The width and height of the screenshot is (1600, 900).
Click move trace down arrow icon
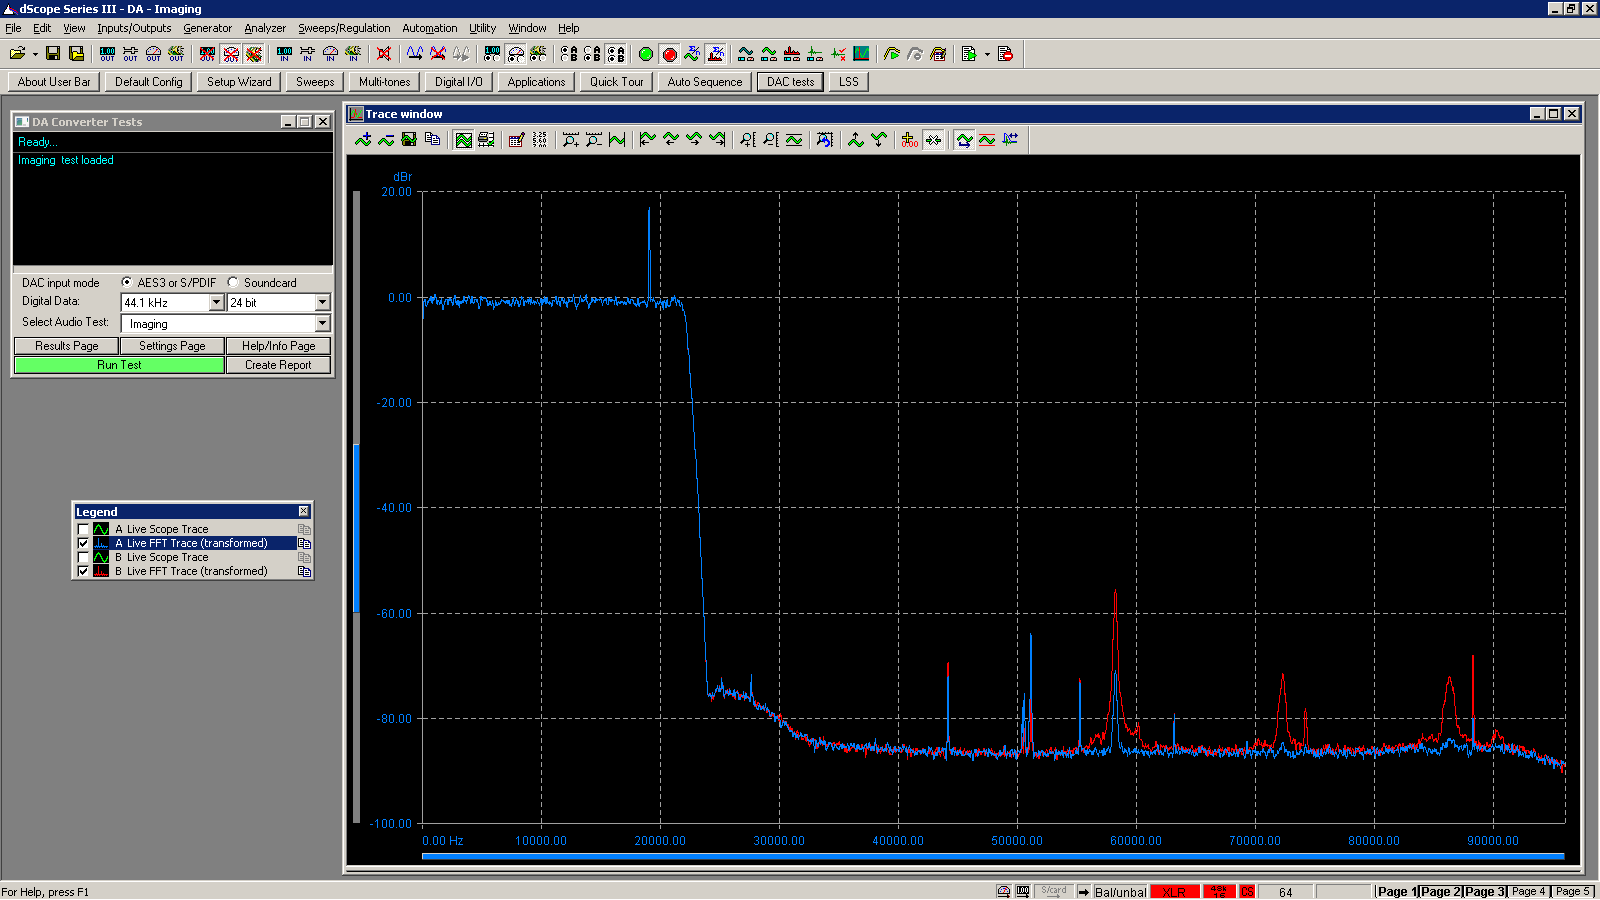[879, 140]
